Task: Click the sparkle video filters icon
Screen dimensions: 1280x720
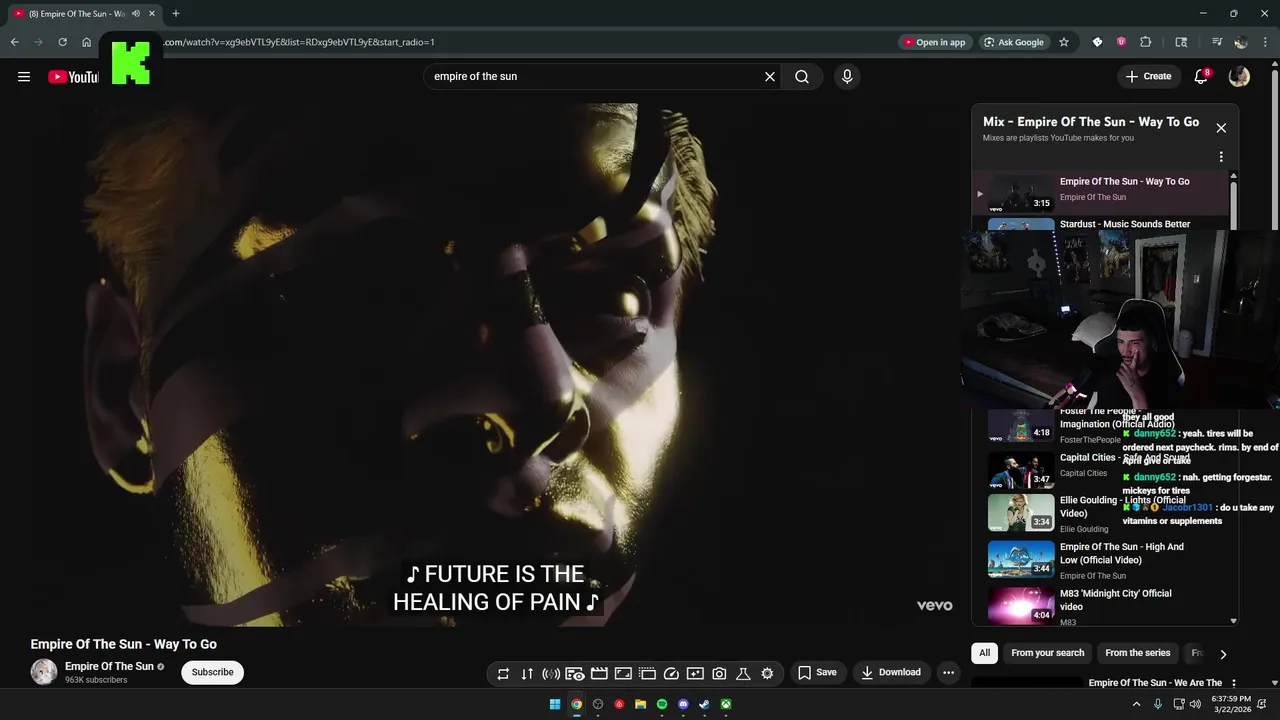Action: pos(695,674)
